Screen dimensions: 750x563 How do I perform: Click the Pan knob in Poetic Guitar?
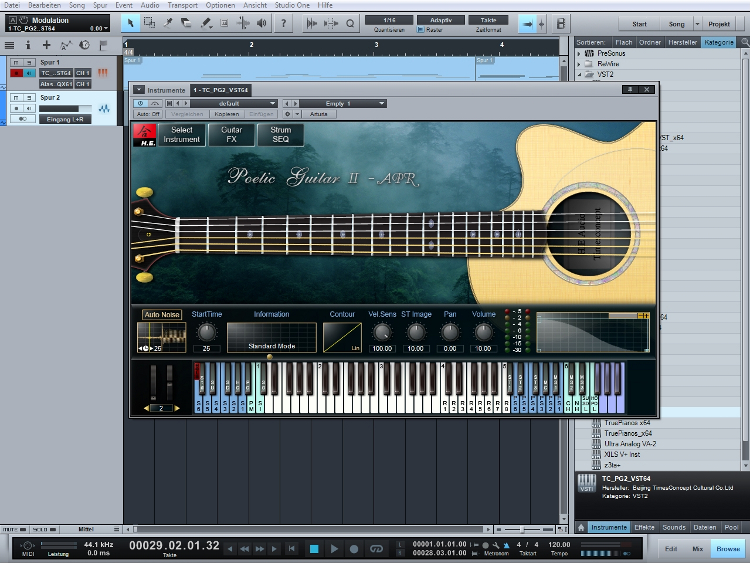click(450, 332)
